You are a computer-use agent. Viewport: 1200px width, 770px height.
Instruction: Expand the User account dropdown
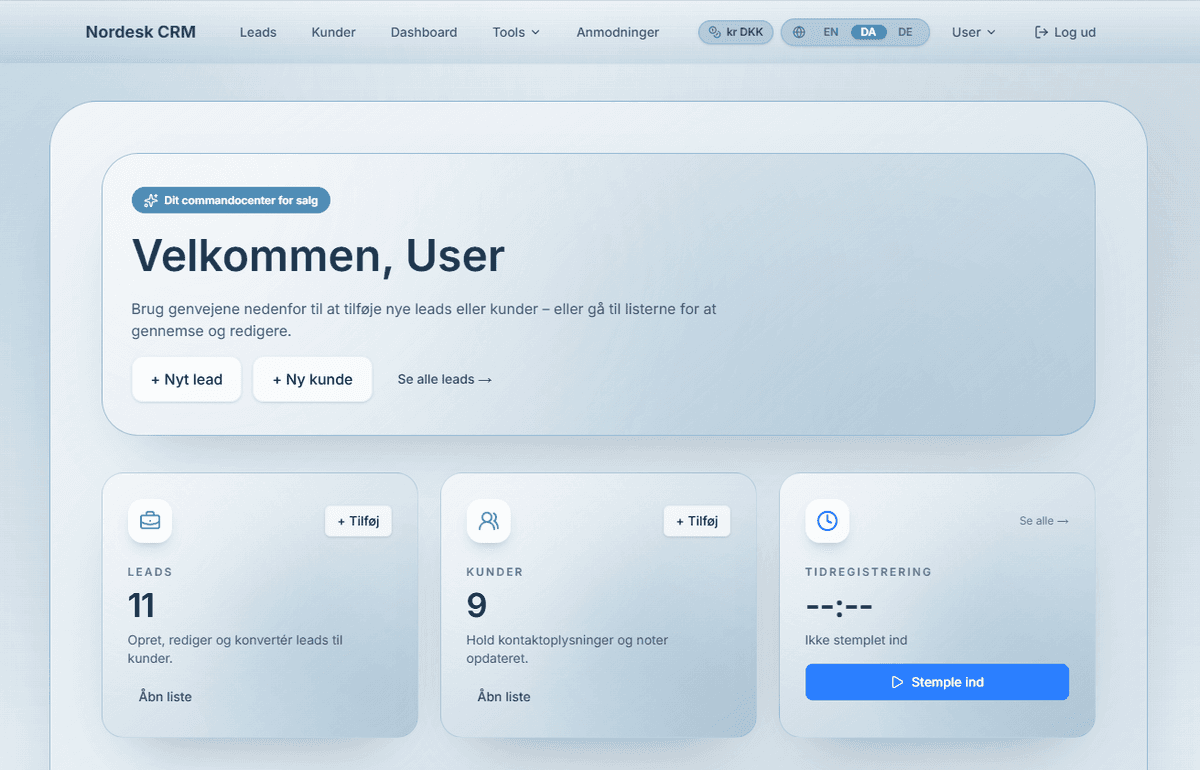click(972, 31)
